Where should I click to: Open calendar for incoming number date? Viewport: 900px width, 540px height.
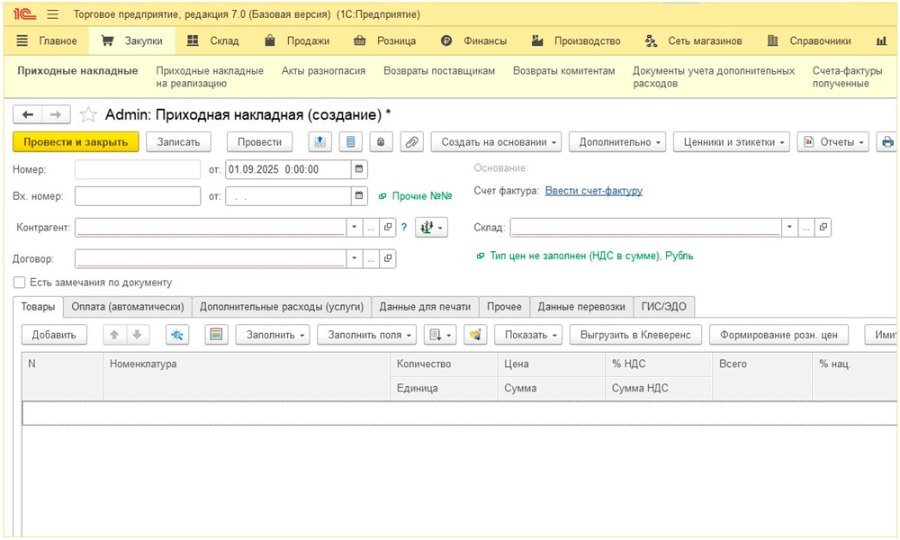point(359,196)
